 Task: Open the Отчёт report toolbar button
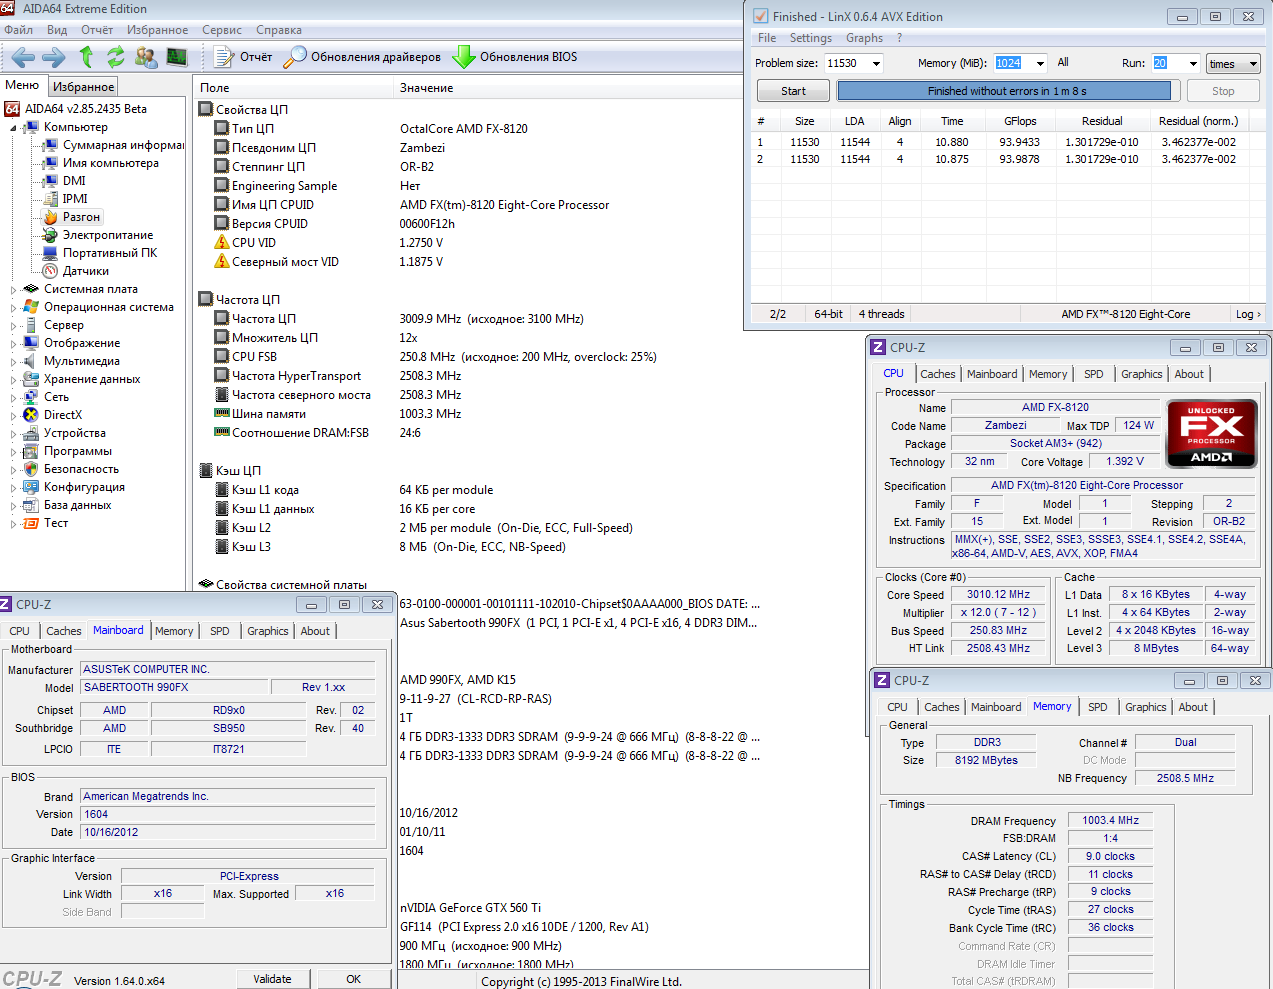[x=243, y=57]
